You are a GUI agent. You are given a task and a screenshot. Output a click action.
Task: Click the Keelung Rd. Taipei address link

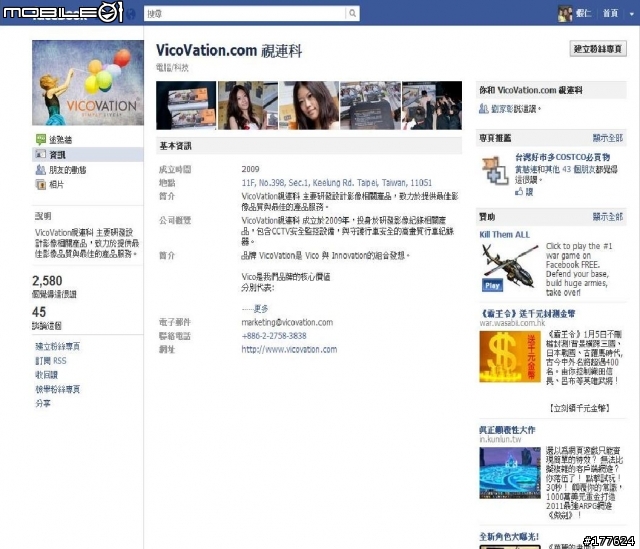tap(336, 182)
